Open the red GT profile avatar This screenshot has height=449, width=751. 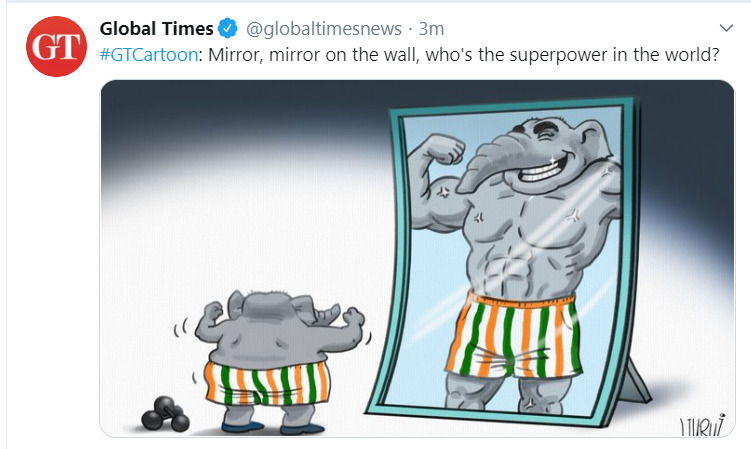[57, 46]
